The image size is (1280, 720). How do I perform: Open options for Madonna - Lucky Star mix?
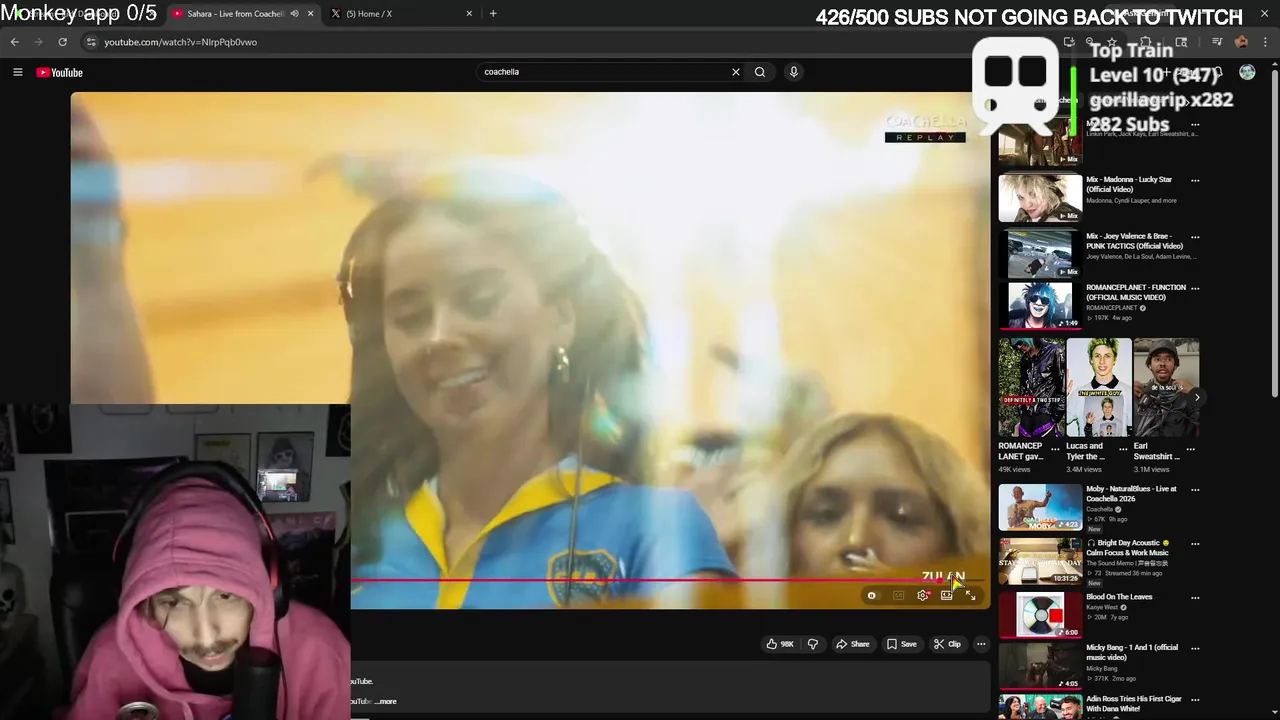1195,181
